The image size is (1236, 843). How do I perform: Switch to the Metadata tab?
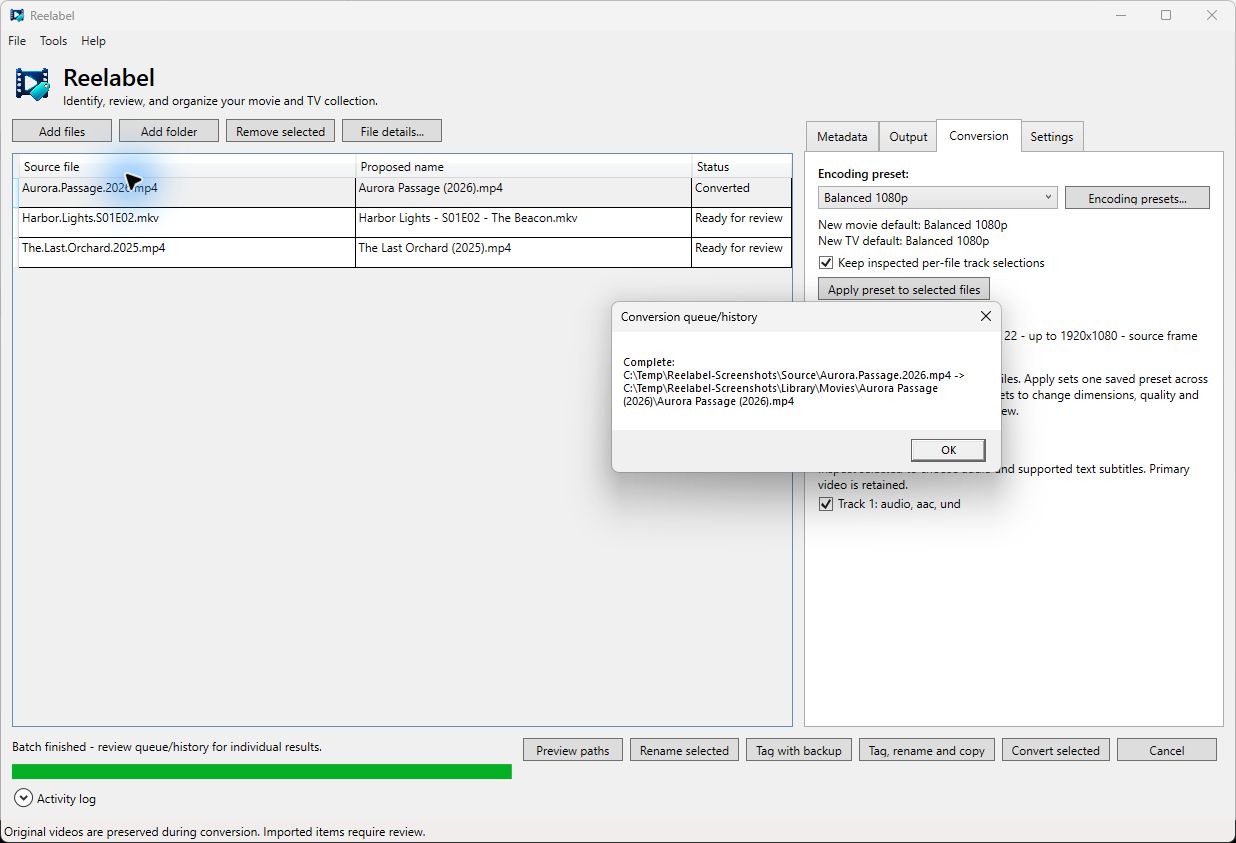(x=842, y=137)
